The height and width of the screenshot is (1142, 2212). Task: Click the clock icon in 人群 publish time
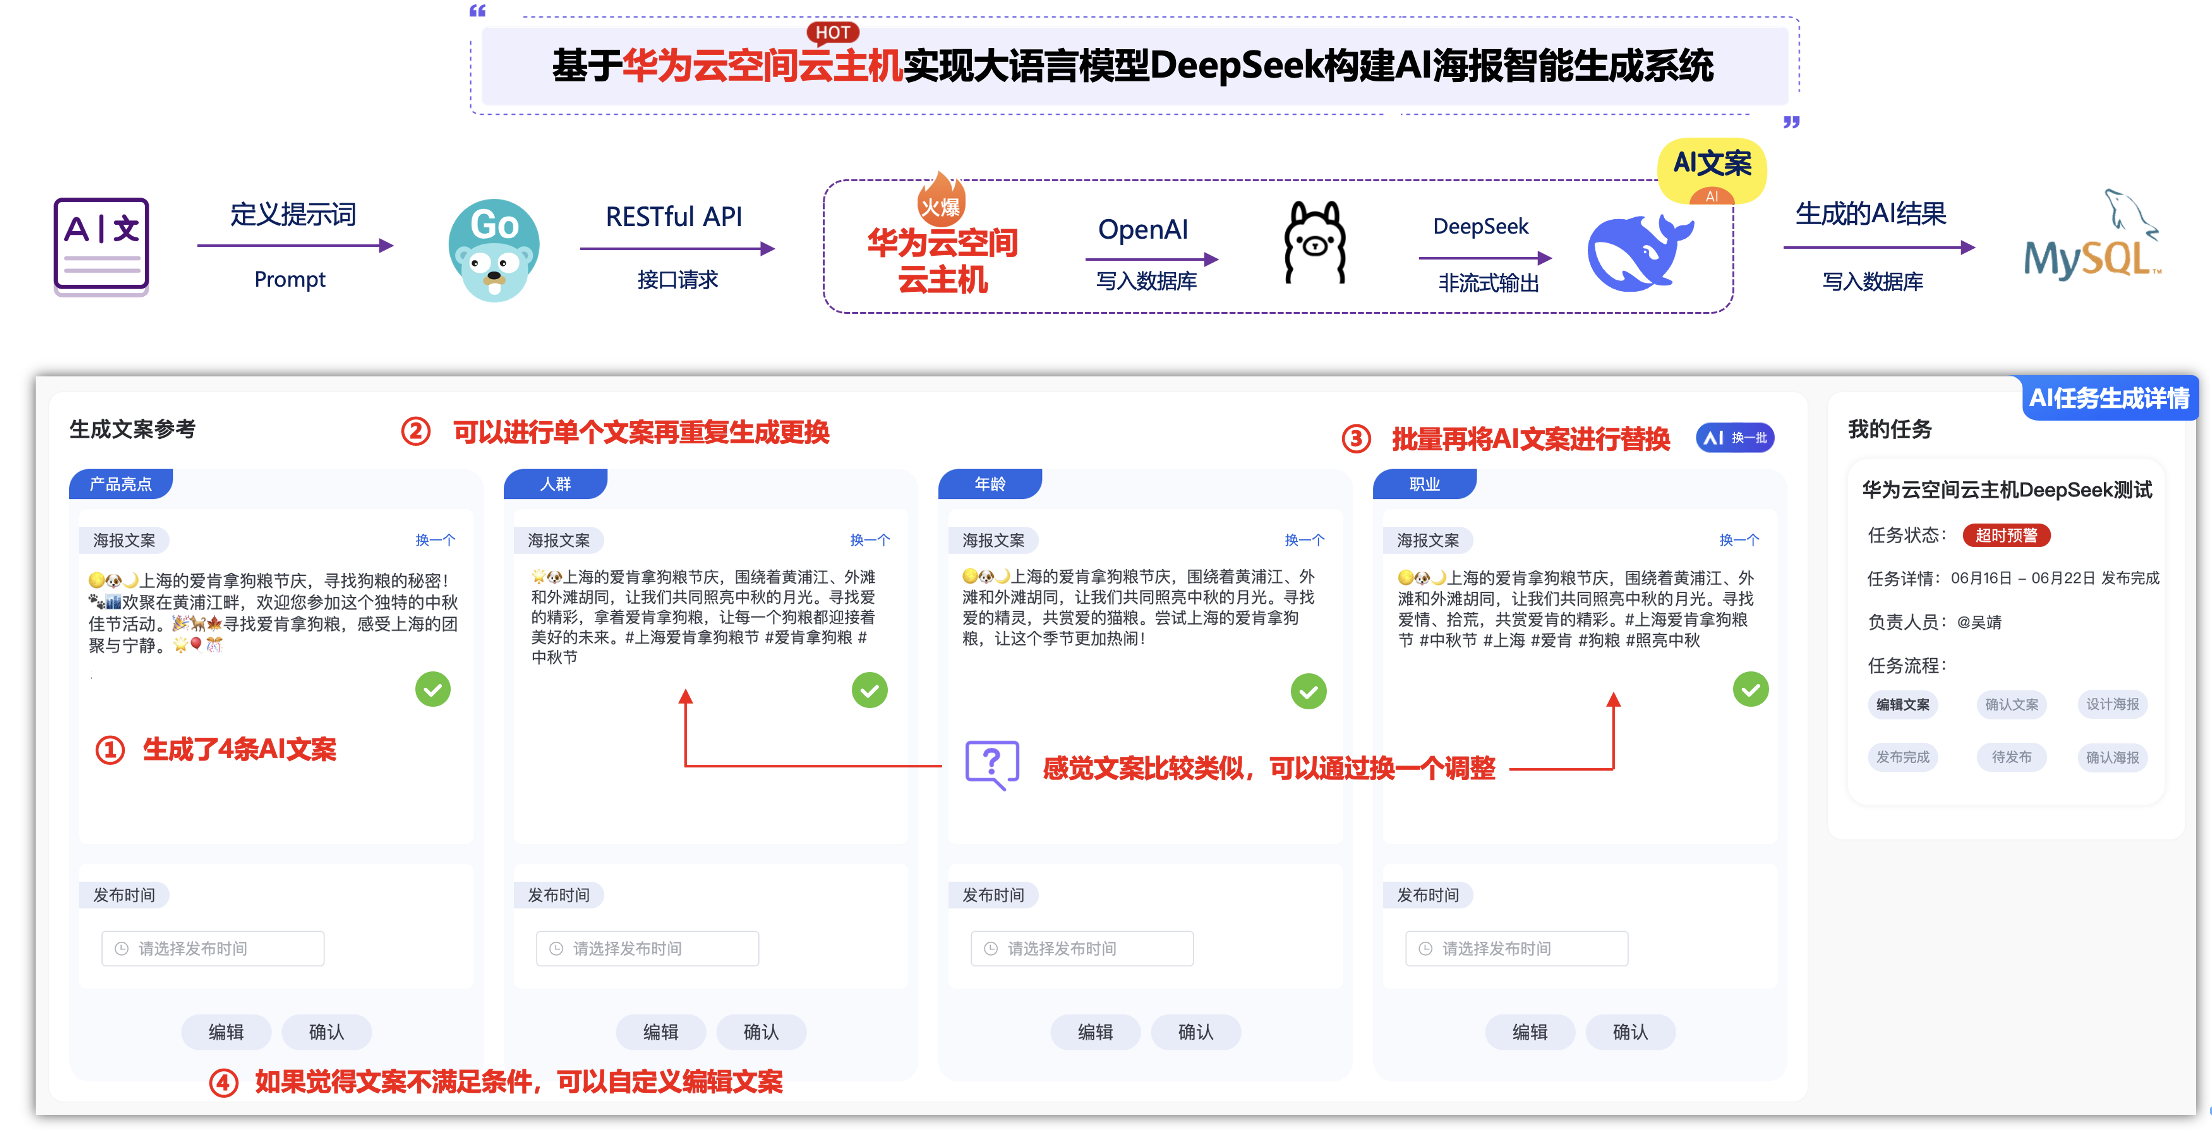point(556,948)
